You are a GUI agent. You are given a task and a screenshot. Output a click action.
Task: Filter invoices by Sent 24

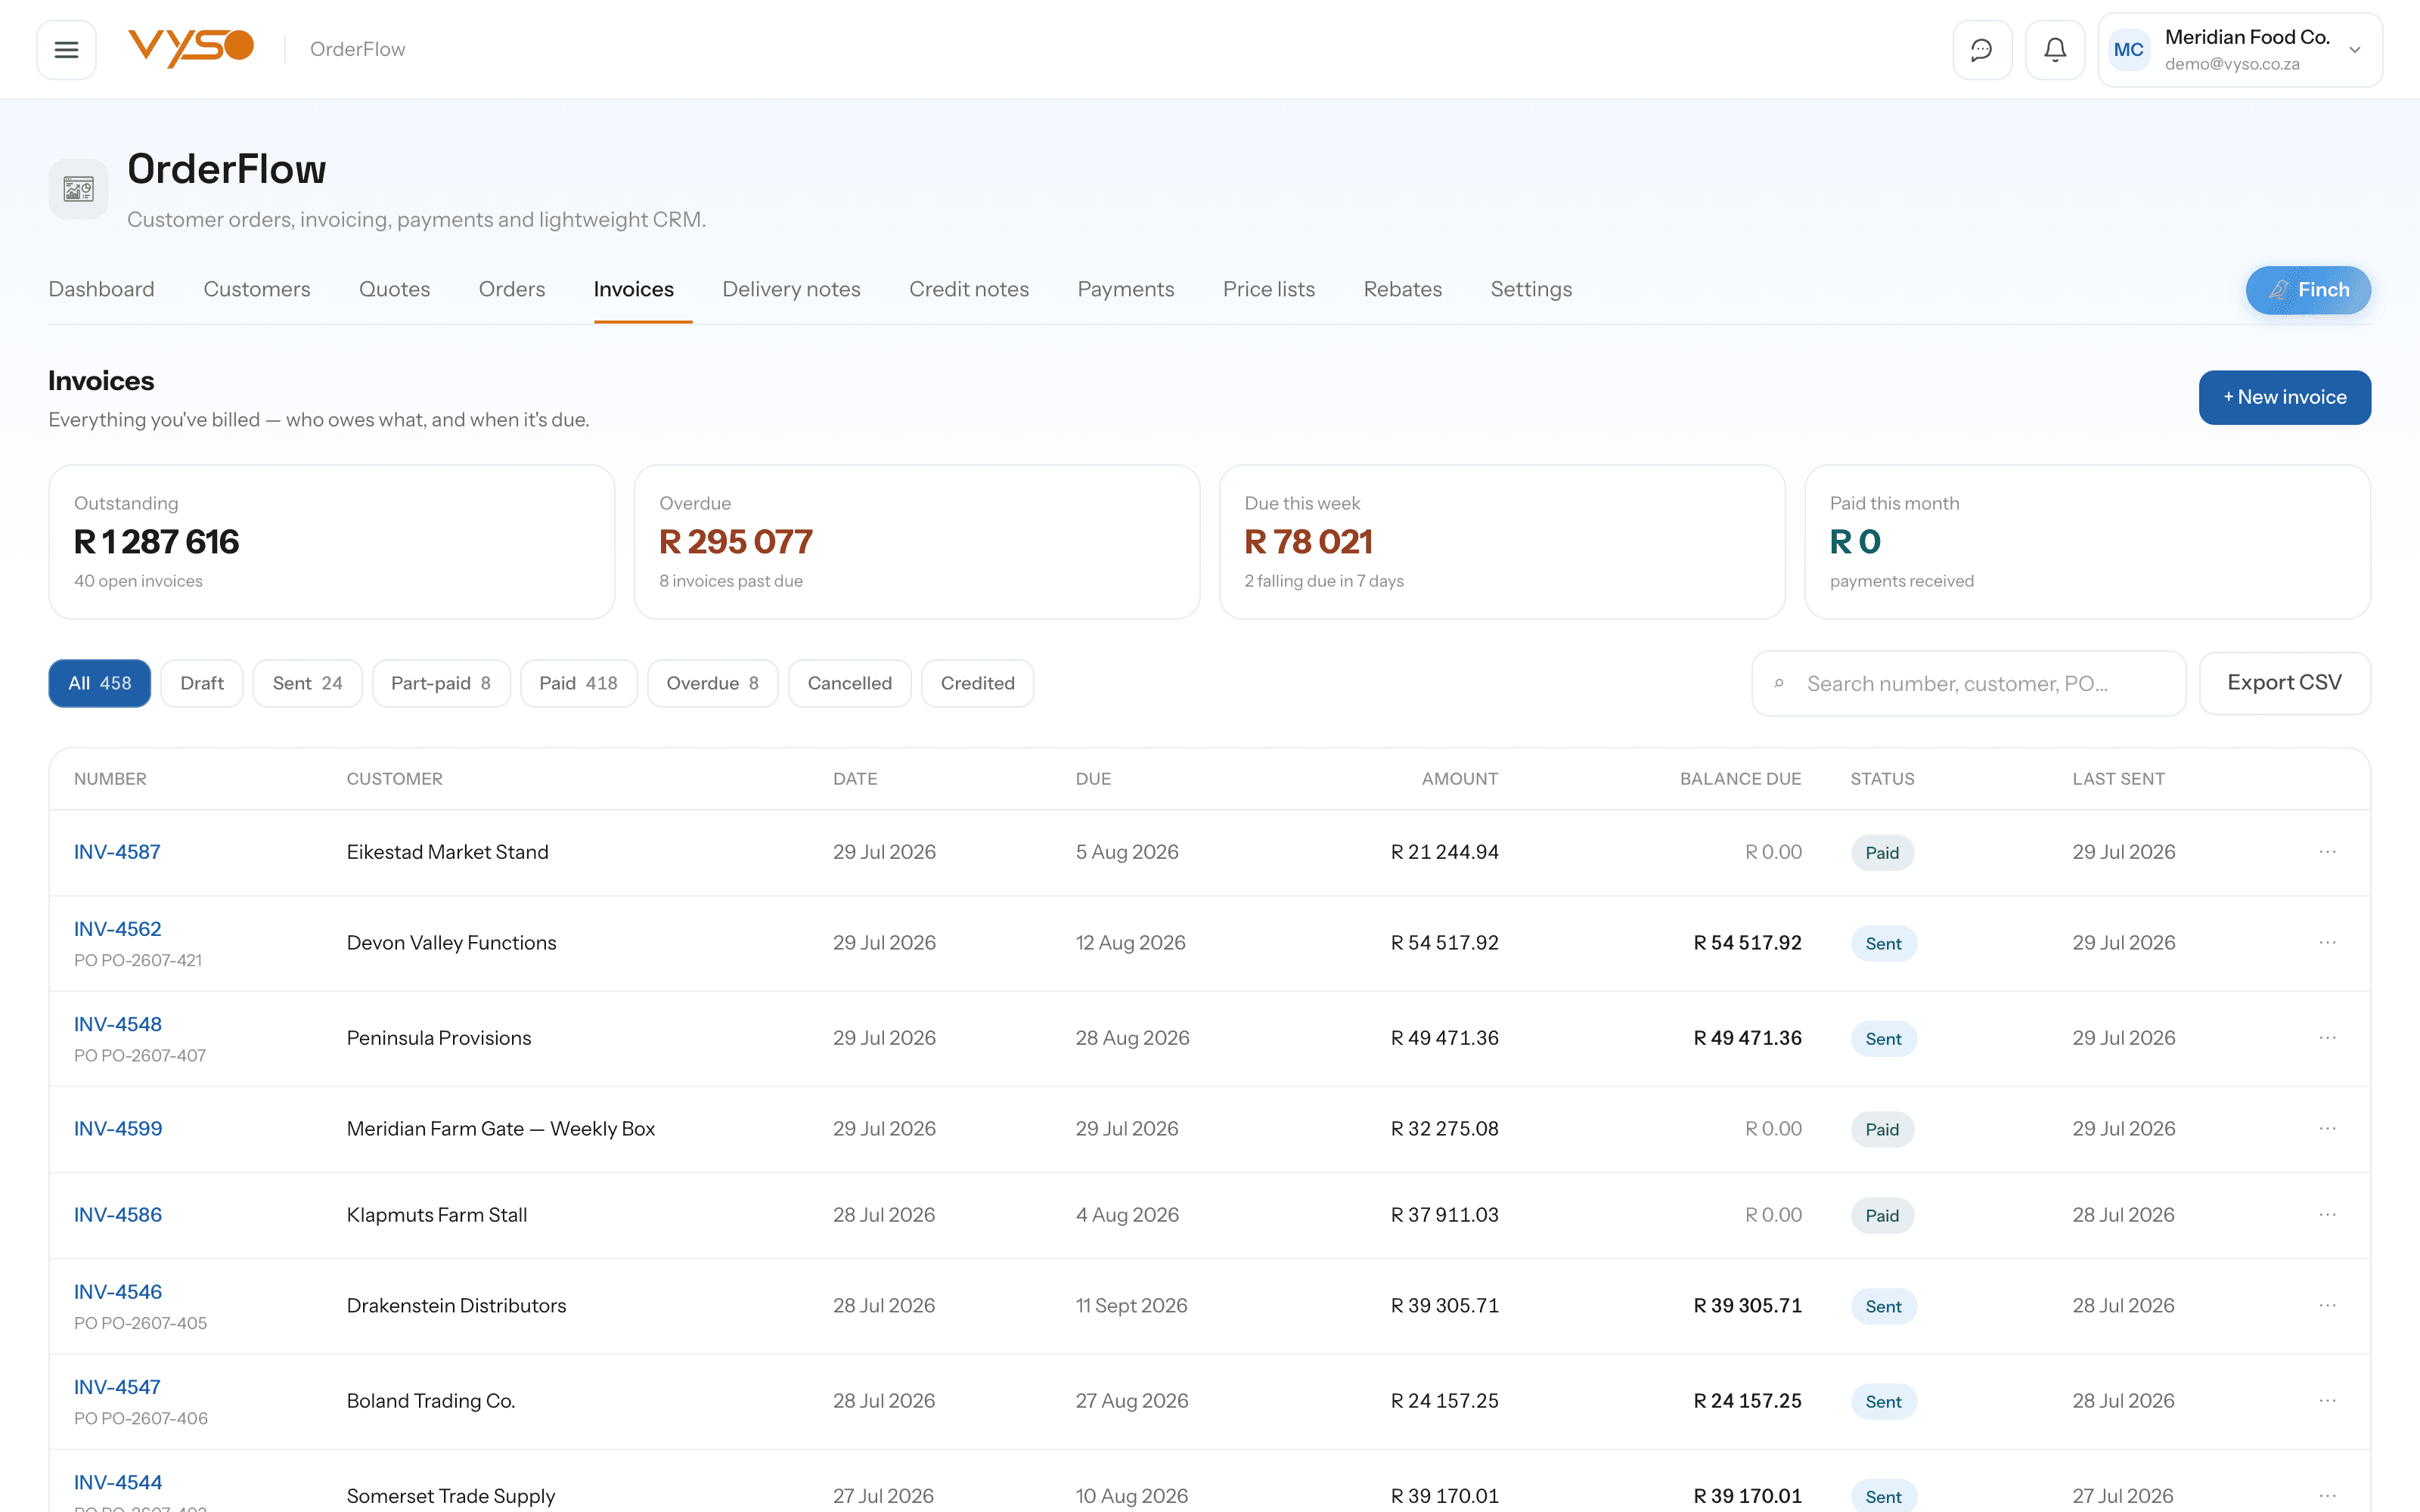(x=307, y=683)
